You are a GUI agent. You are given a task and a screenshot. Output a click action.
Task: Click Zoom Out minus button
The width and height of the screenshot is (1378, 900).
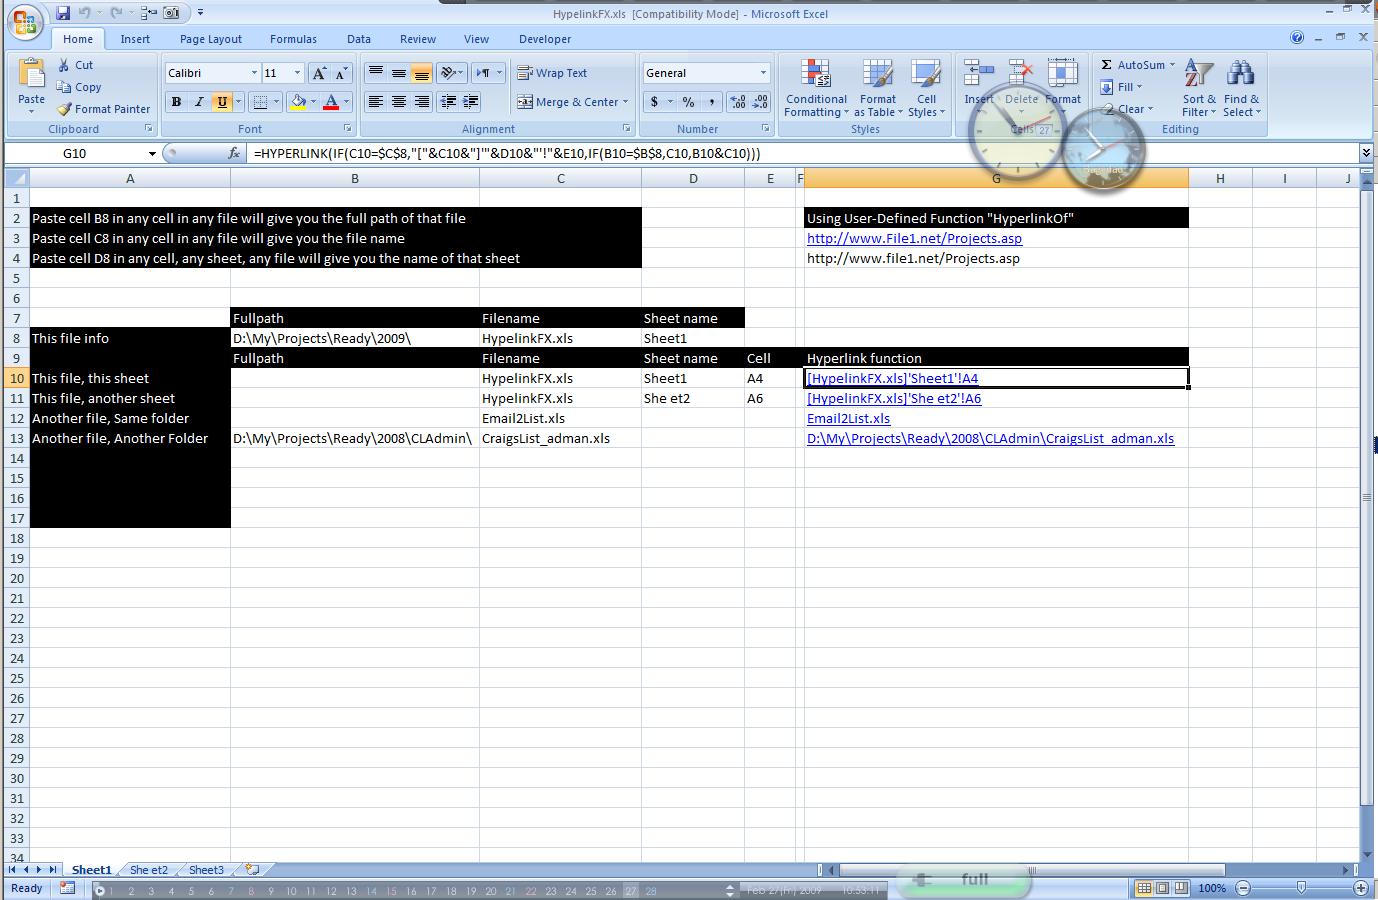tap(1243, 888)
